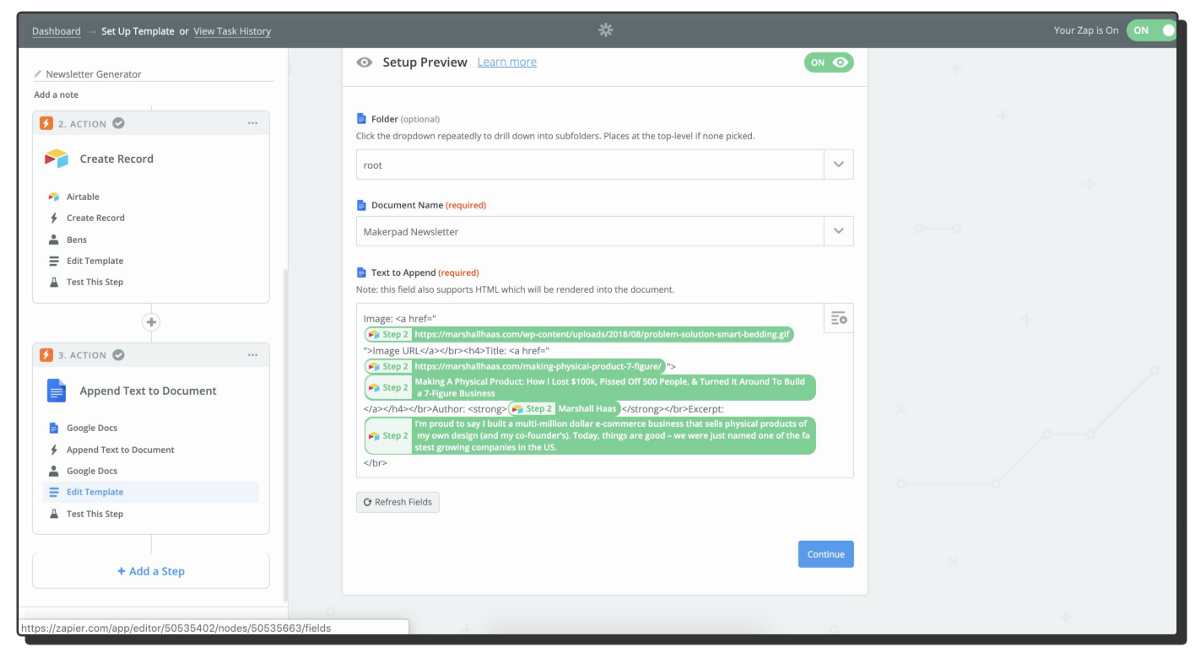Viewport: 1200px width, 668px height.
Task: Open the insert field icon in Text to Append
Action: click(x=839, y=318)
